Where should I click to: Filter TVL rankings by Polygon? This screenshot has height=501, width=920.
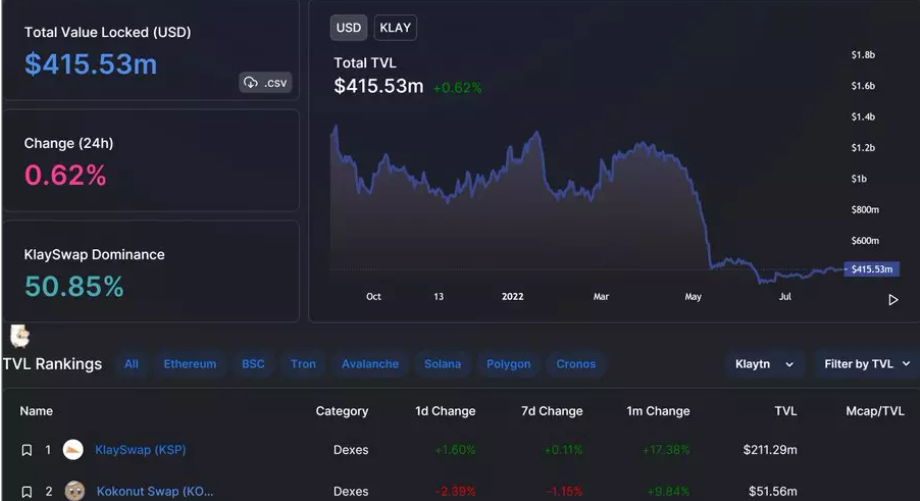[508, 364]
